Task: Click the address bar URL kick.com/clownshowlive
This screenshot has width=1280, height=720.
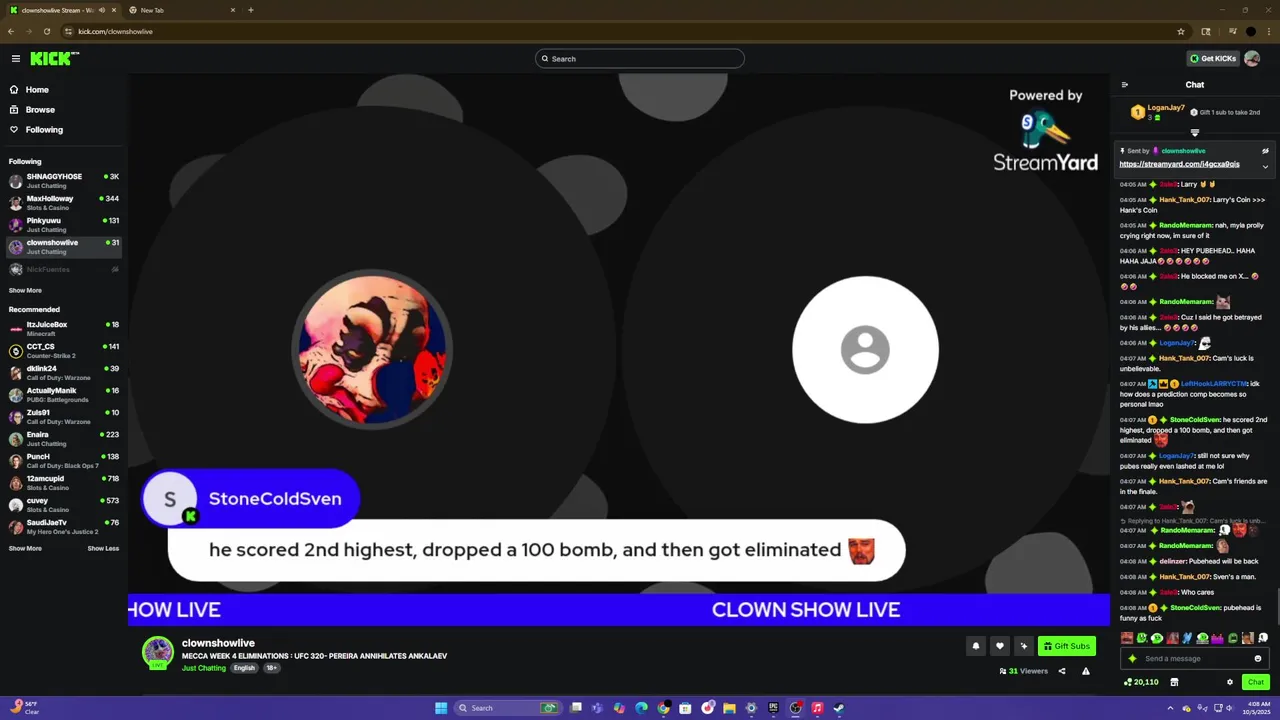Action: (x=115, y=31)
